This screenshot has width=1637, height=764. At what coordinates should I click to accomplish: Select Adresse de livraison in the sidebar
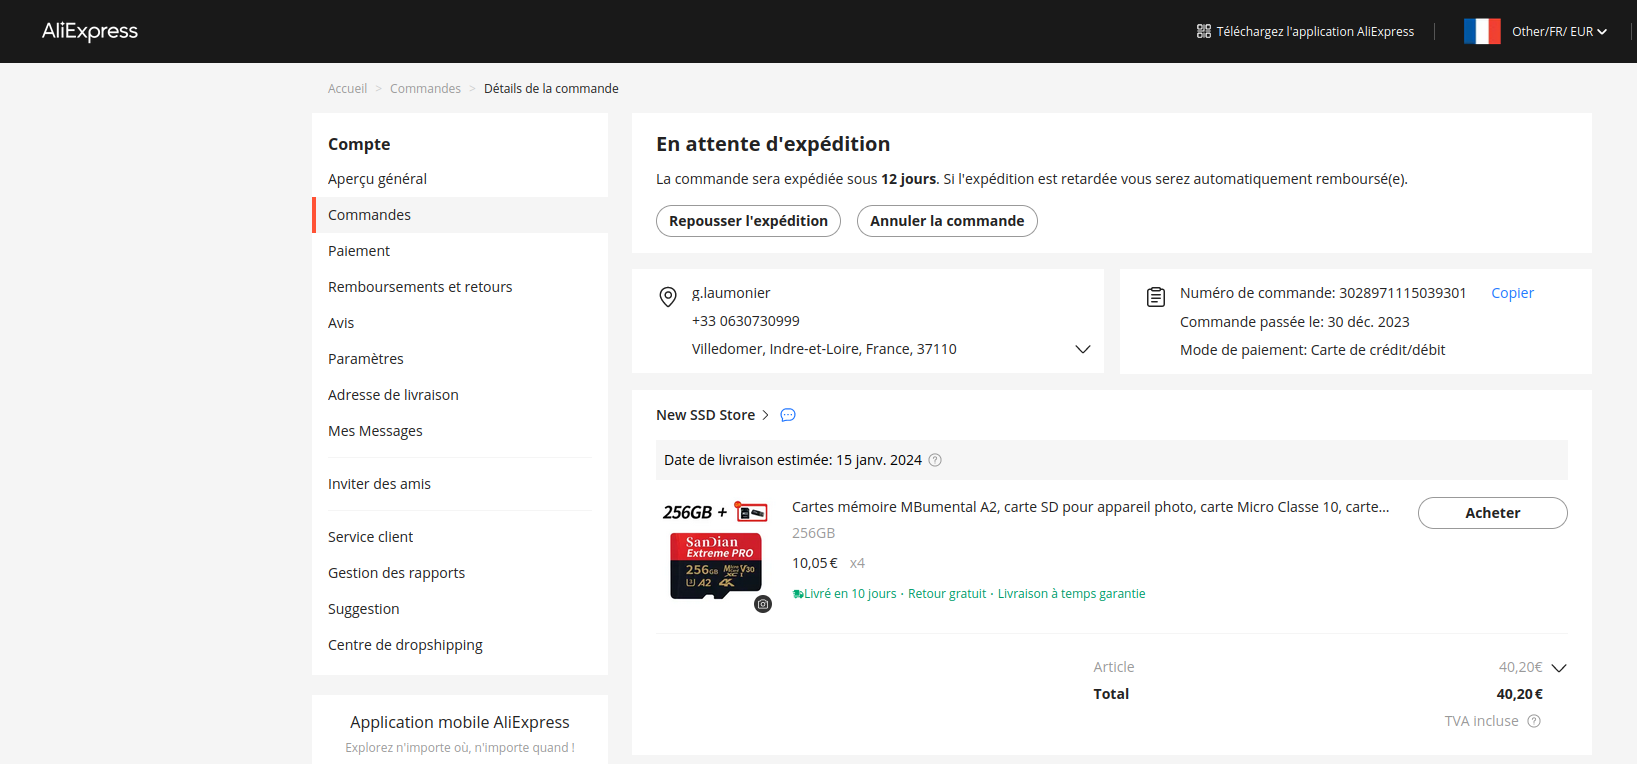pos(393,395)
